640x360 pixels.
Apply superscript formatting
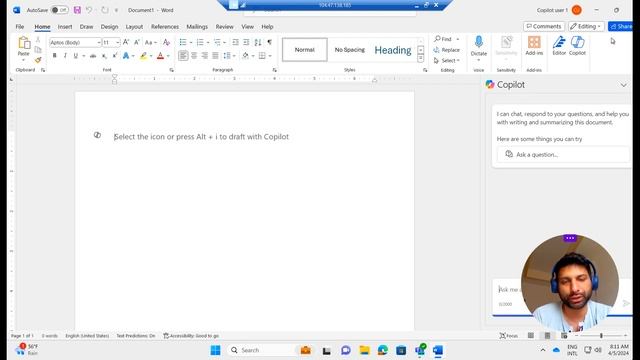click(x=115, y=56)
